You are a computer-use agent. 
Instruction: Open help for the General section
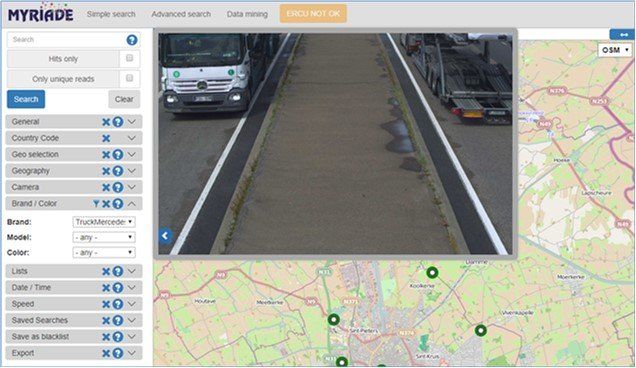pyautogui.click(x=118, y=122)
